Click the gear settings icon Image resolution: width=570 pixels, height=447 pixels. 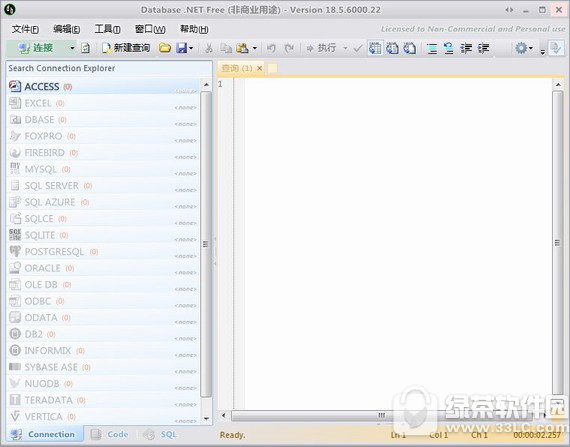coord(521,48)
